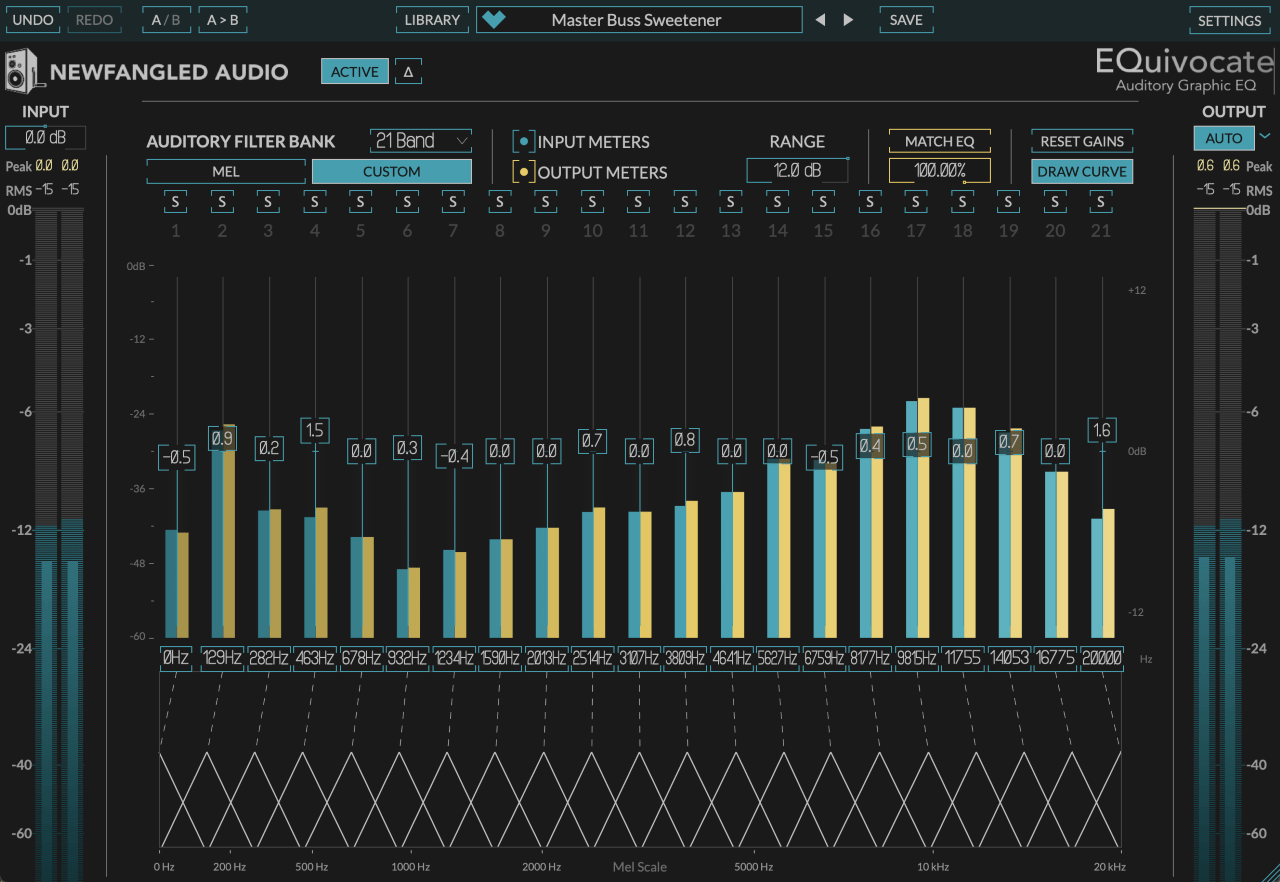Click the RESET GAINS button
1280x882 pixels.
tap(1081, 141)
